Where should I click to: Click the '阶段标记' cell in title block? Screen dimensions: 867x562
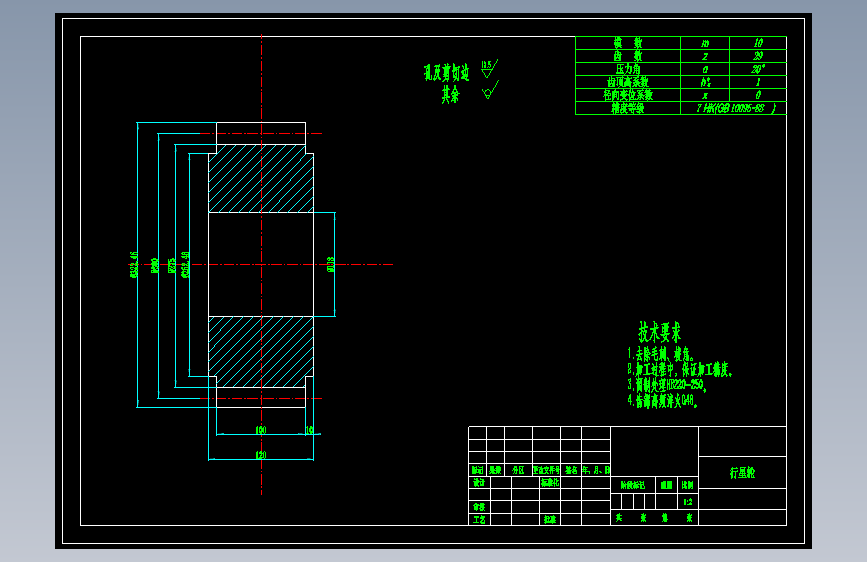[633, 485]
